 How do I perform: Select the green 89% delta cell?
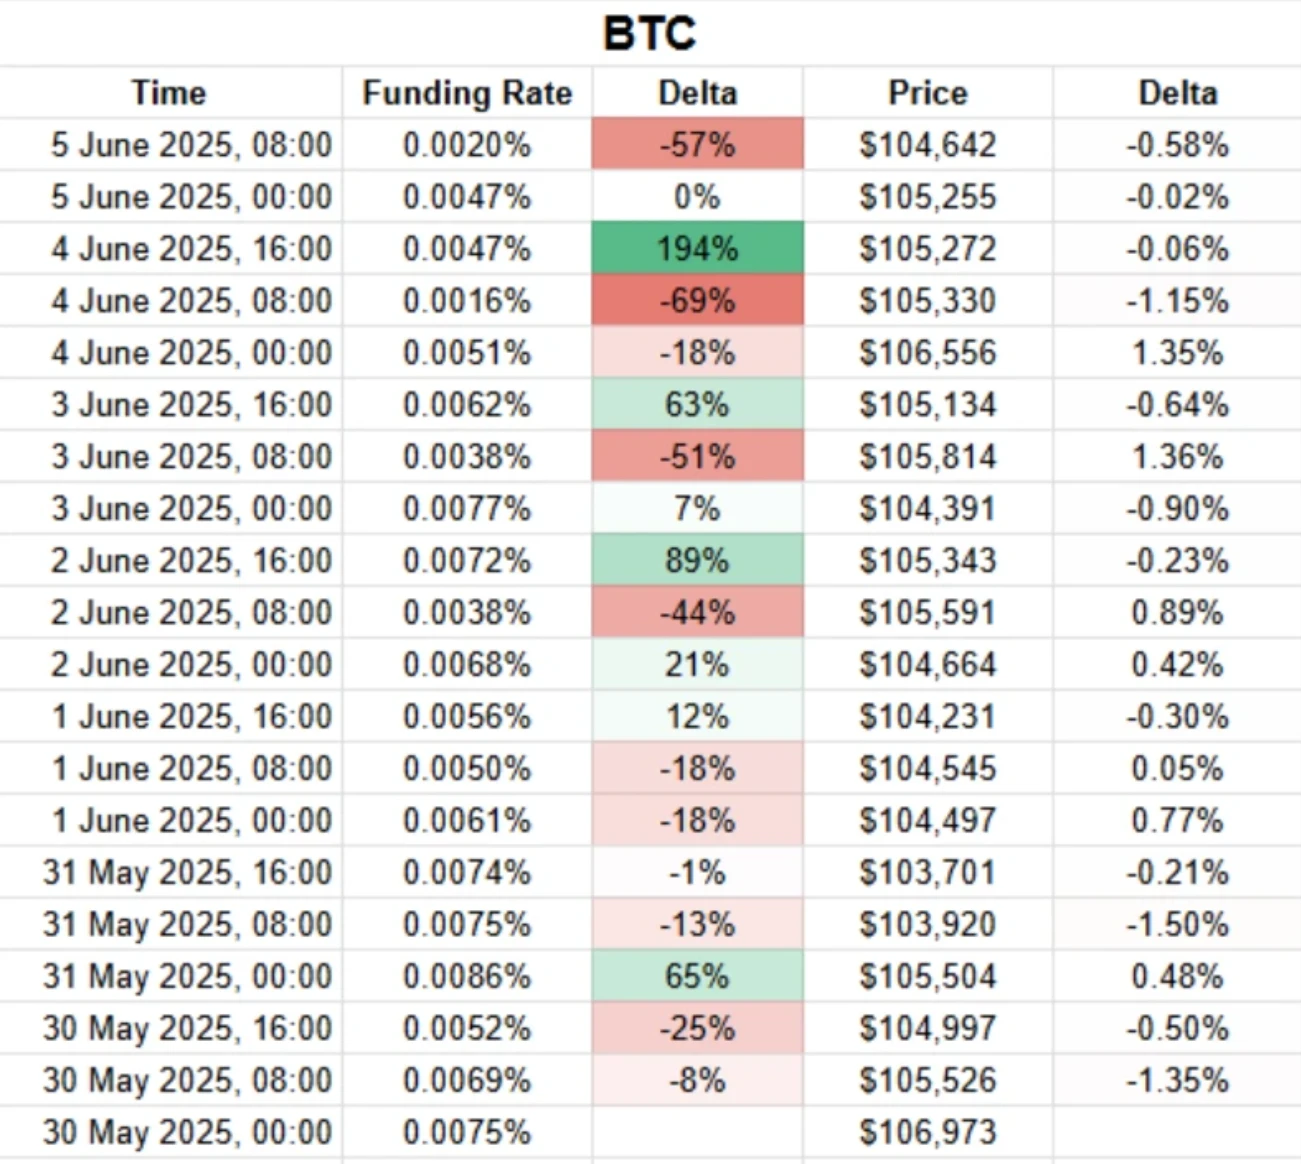coord(697,561)
